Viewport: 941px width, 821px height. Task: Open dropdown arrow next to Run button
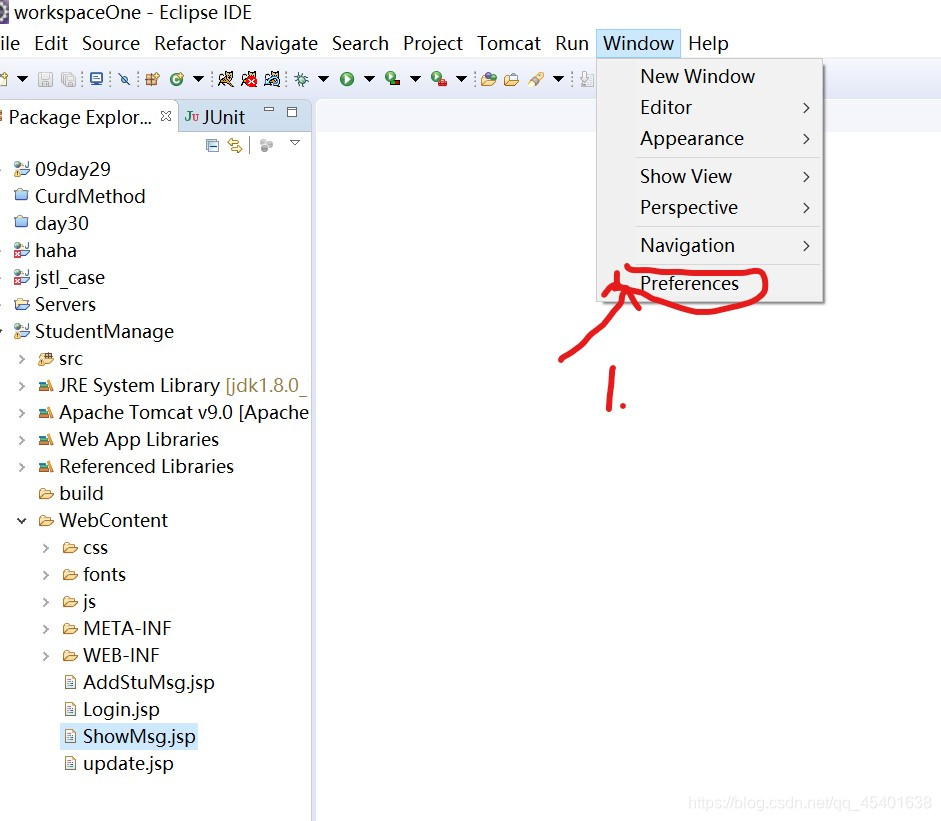click(x=370, y=79)
